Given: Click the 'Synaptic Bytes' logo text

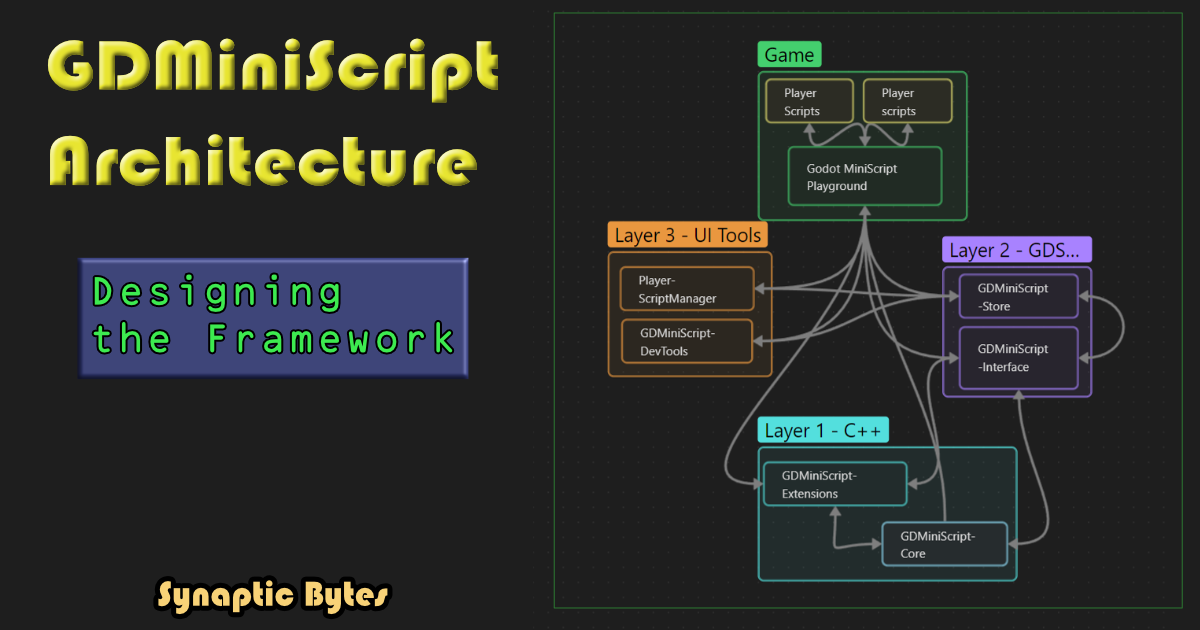Looking at the screenshot, I should 273,595.
